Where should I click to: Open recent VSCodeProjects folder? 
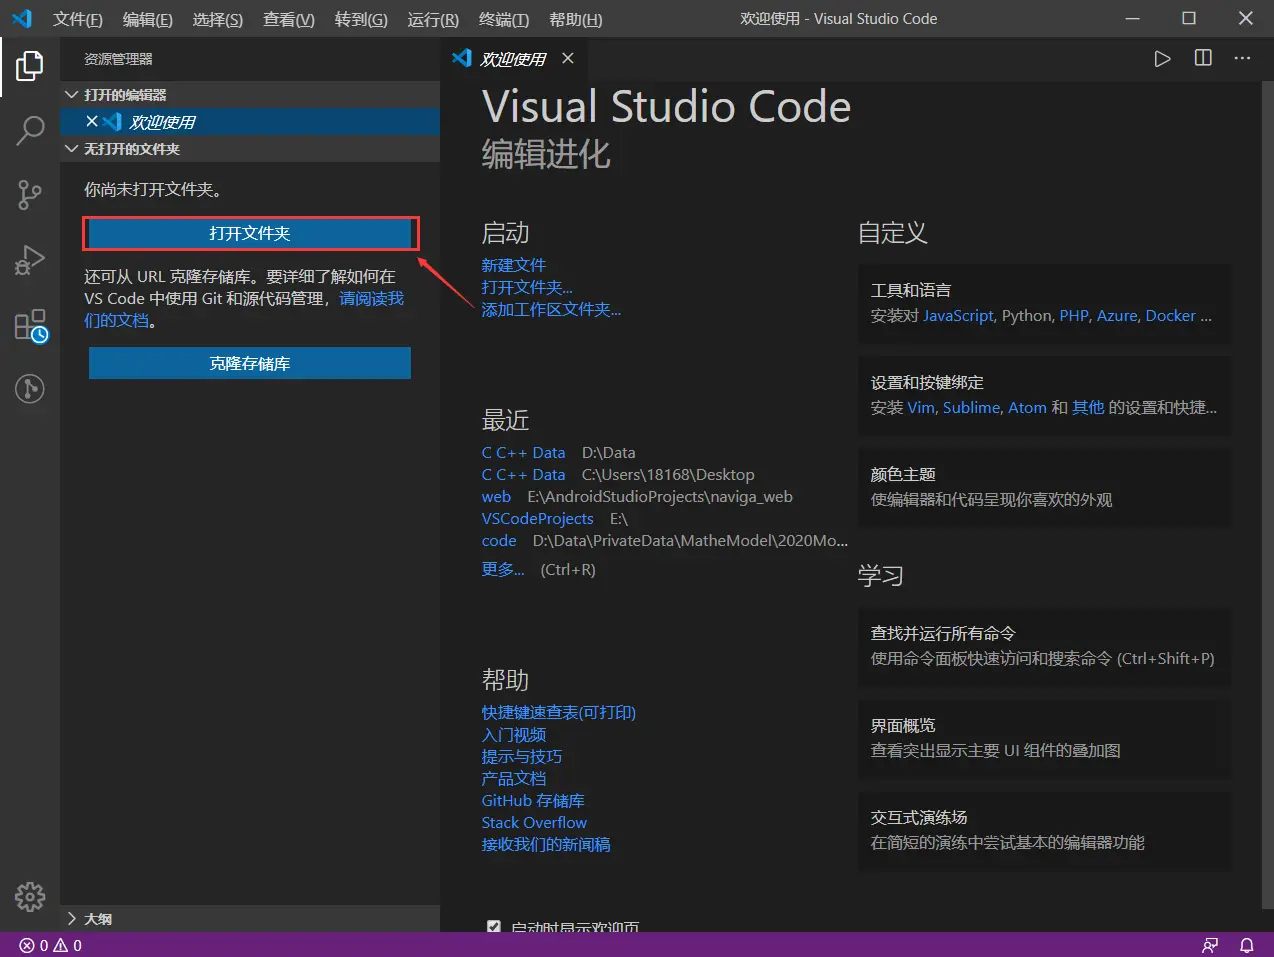538,519
